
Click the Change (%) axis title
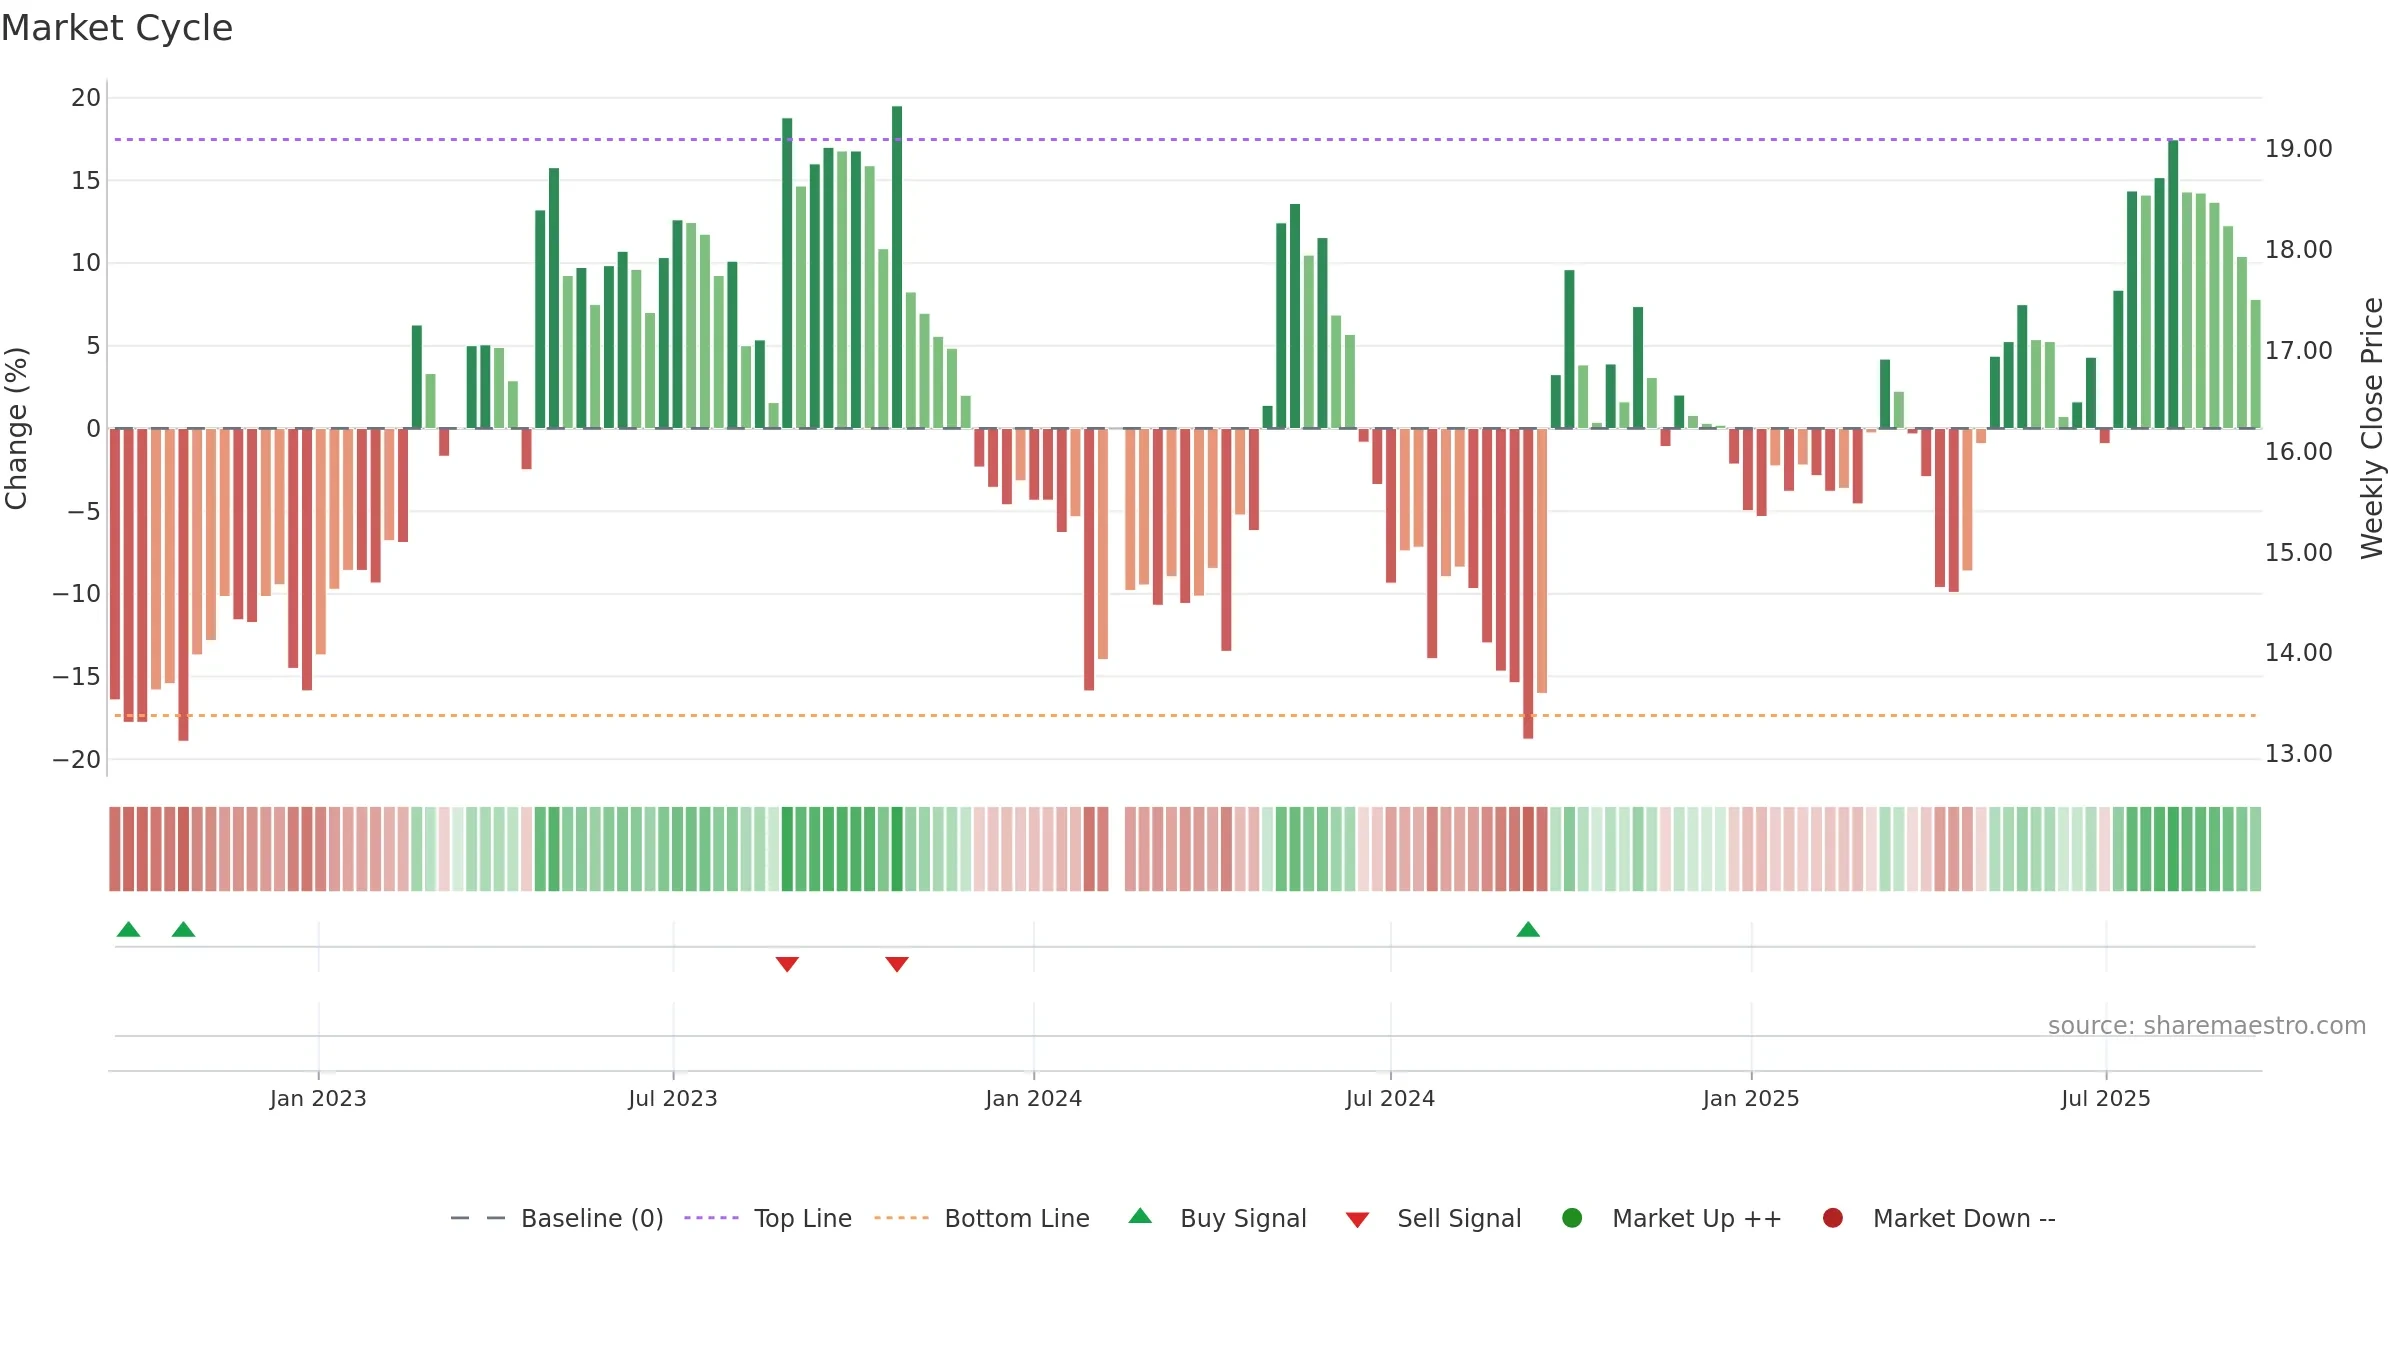coord(17,428)
